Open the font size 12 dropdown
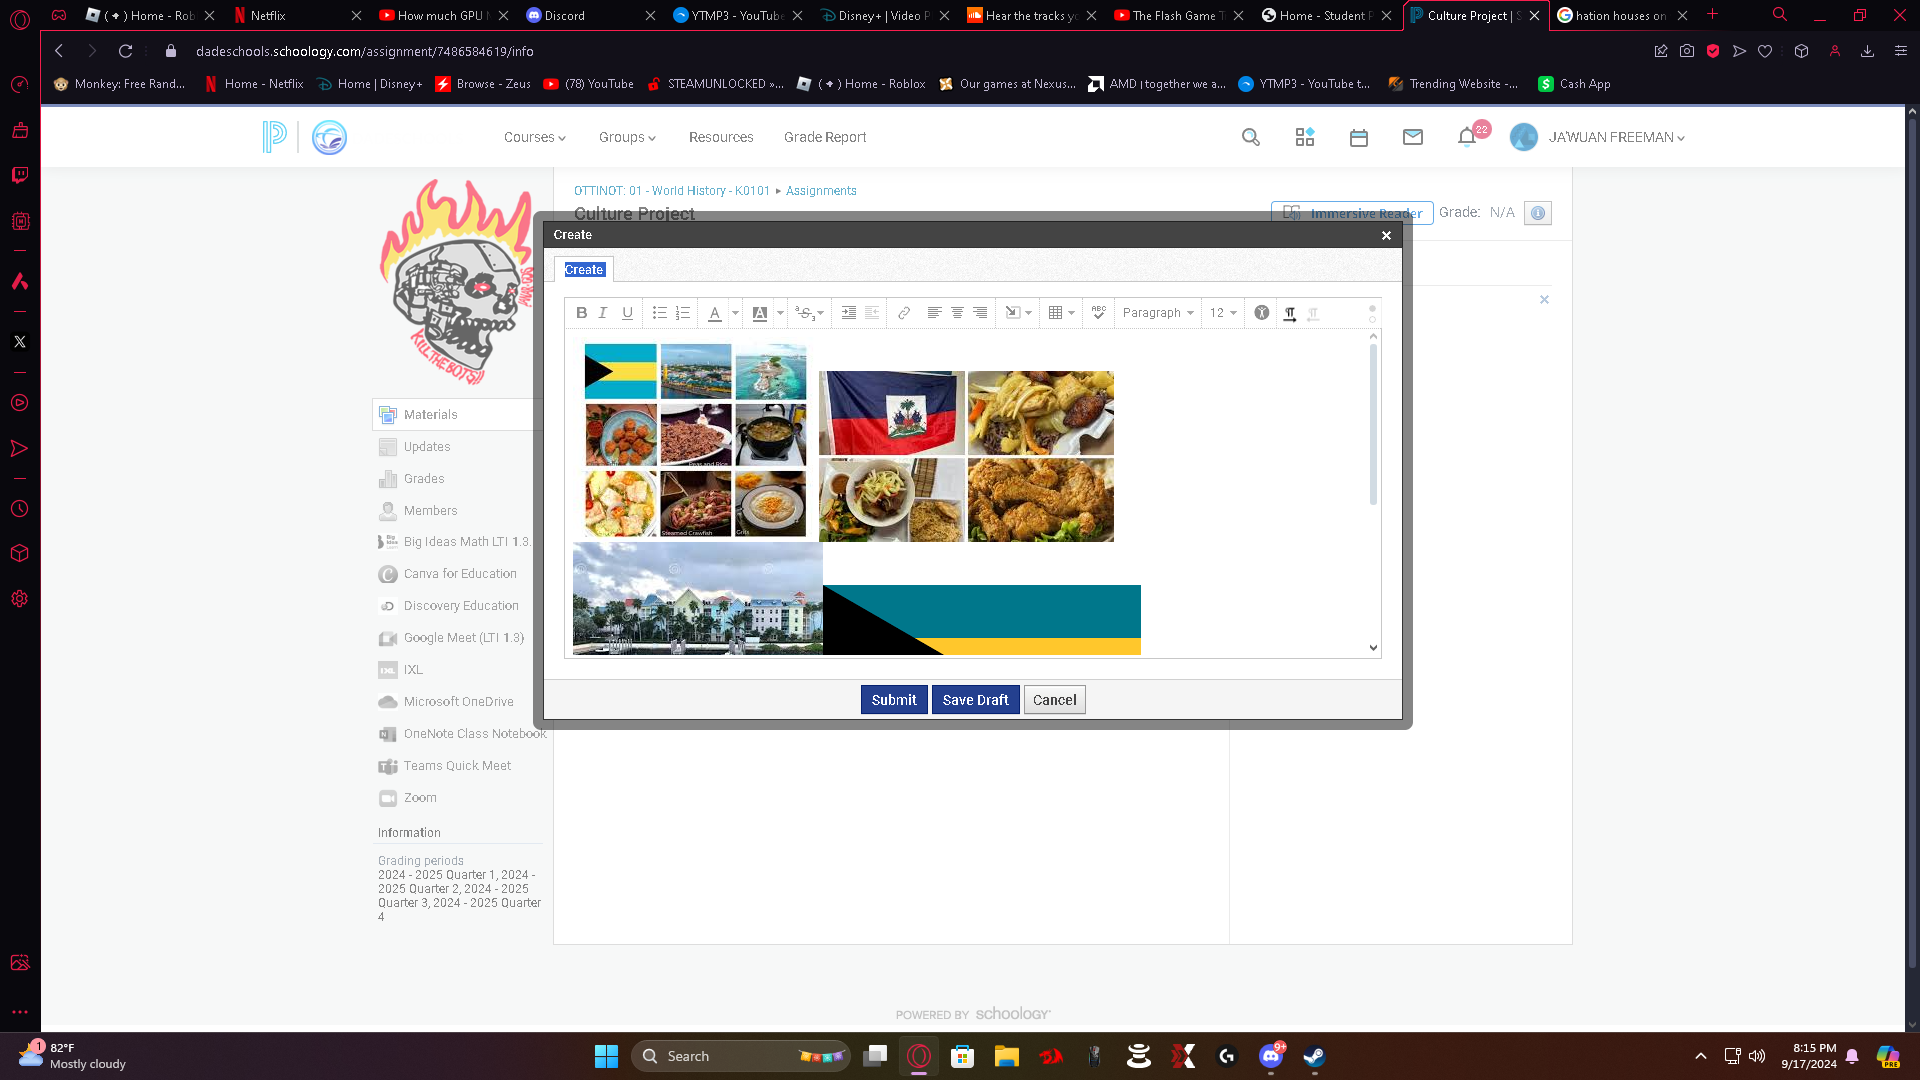 (1223, 313)
